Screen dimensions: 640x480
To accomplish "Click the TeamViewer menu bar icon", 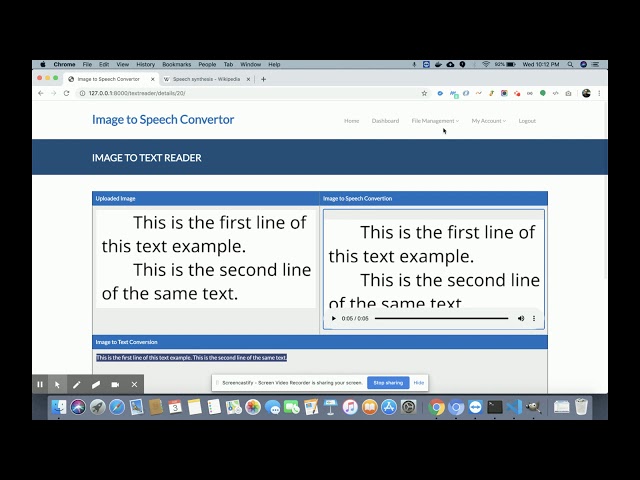I will click(426, 64).
